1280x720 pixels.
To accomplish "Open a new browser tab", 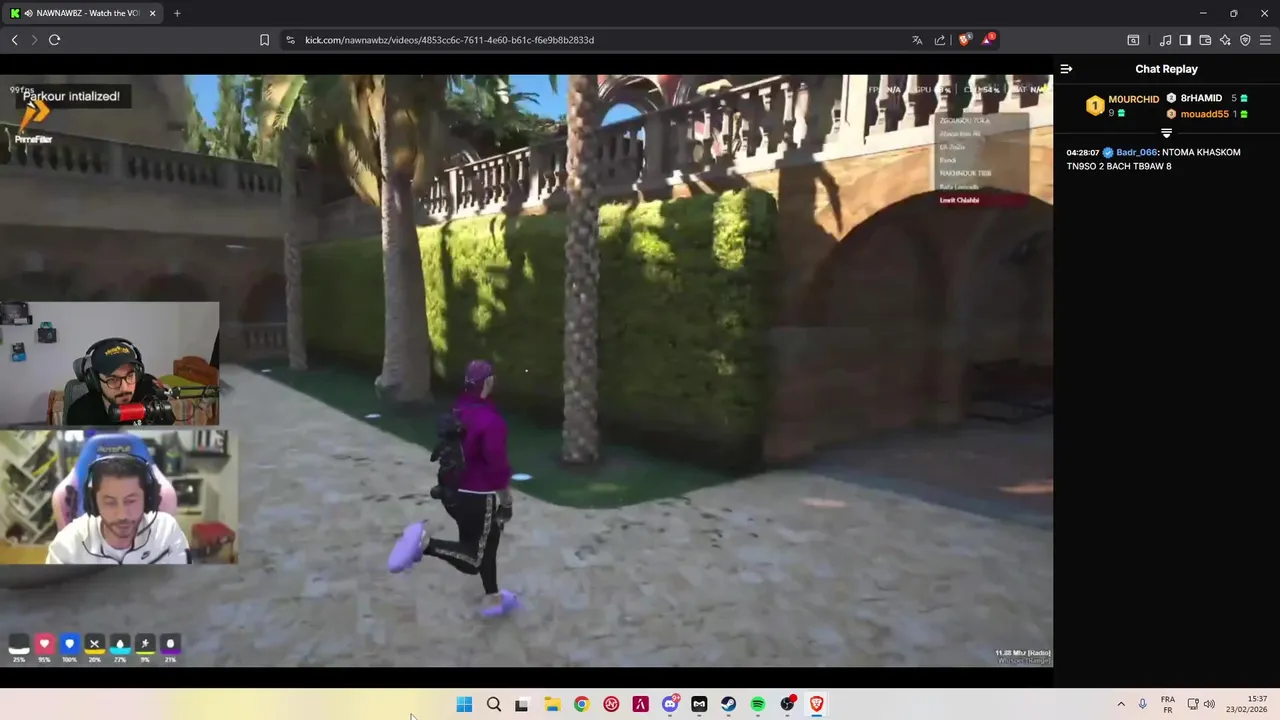I will coord(177,13).
